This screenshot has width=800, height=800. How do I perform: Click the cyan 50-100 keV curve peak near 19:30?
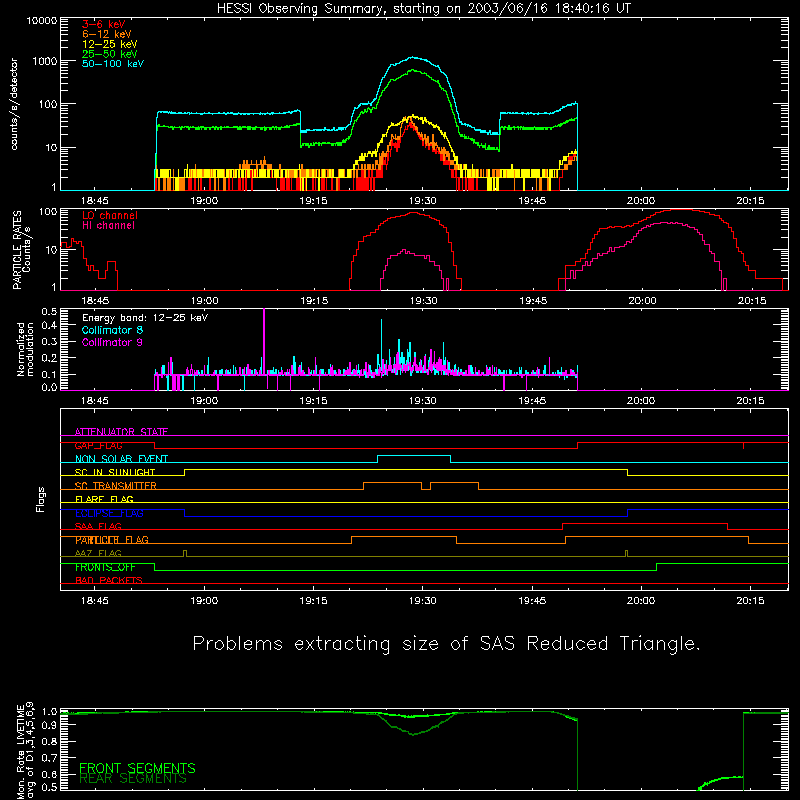tap(413, 58)
